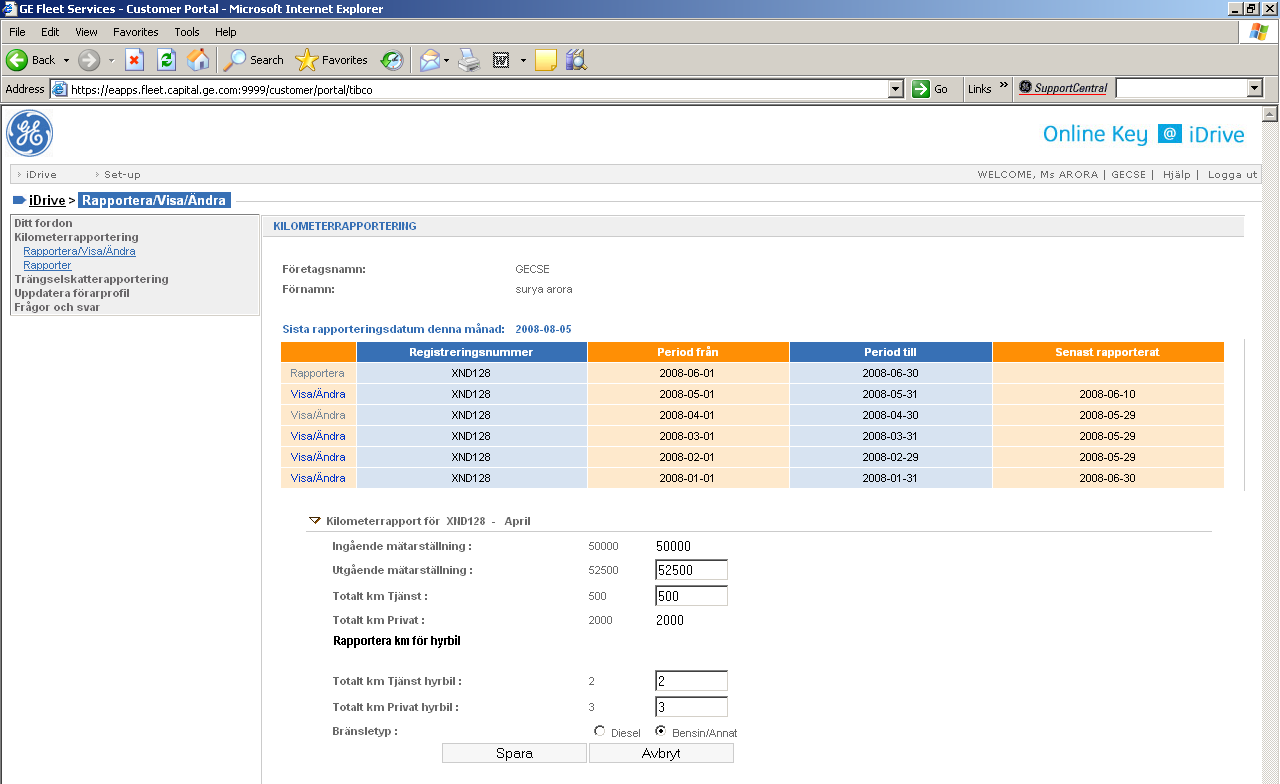1280x784 pixels.
Task: Open Forward button dropdown arrow
Action: tap(111, 60)
